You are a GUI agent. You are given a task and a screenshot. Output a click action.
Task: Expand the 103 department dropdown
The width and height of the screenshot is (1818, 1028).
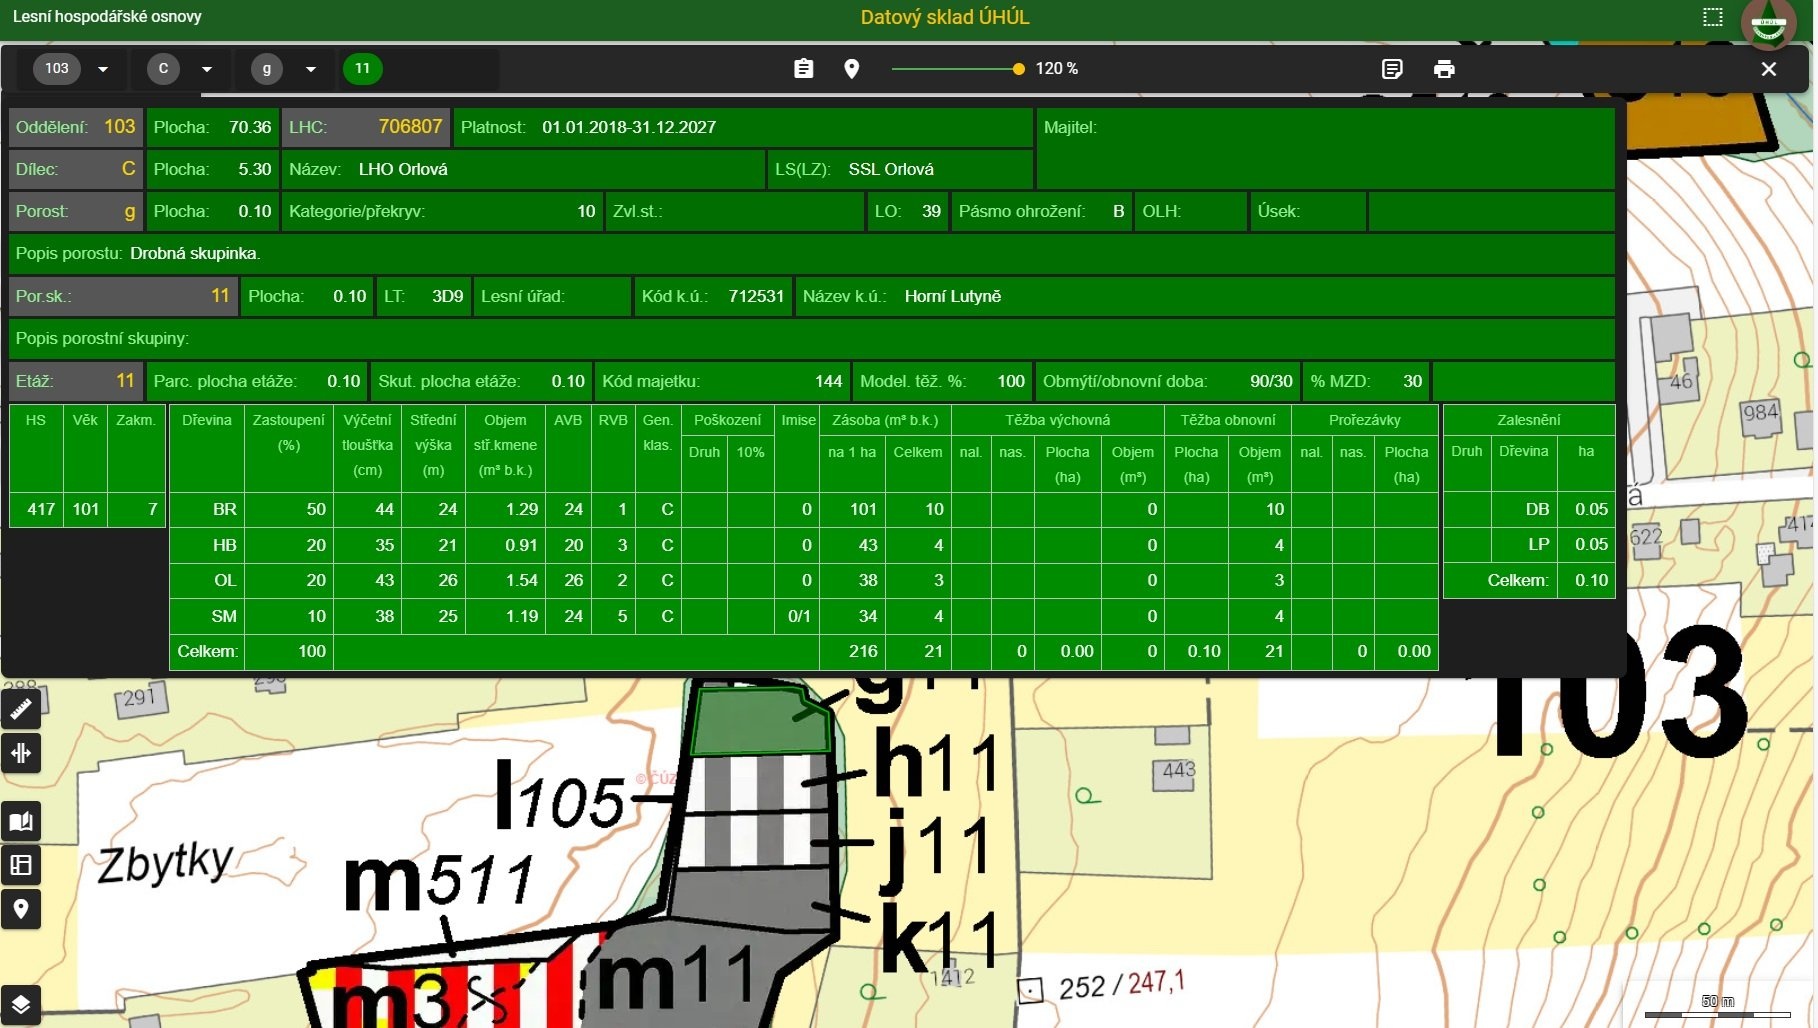coord(103,69)
